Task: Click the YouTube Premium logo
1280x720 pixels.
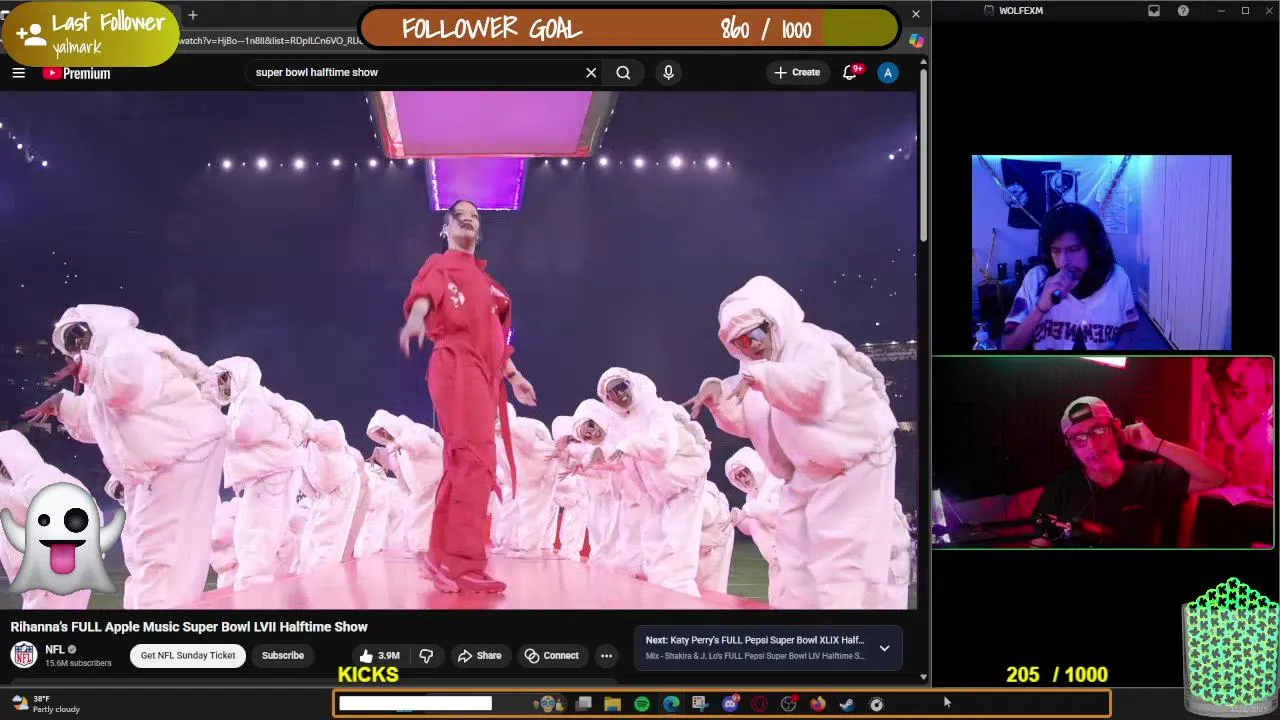Action: coord(76,73)
